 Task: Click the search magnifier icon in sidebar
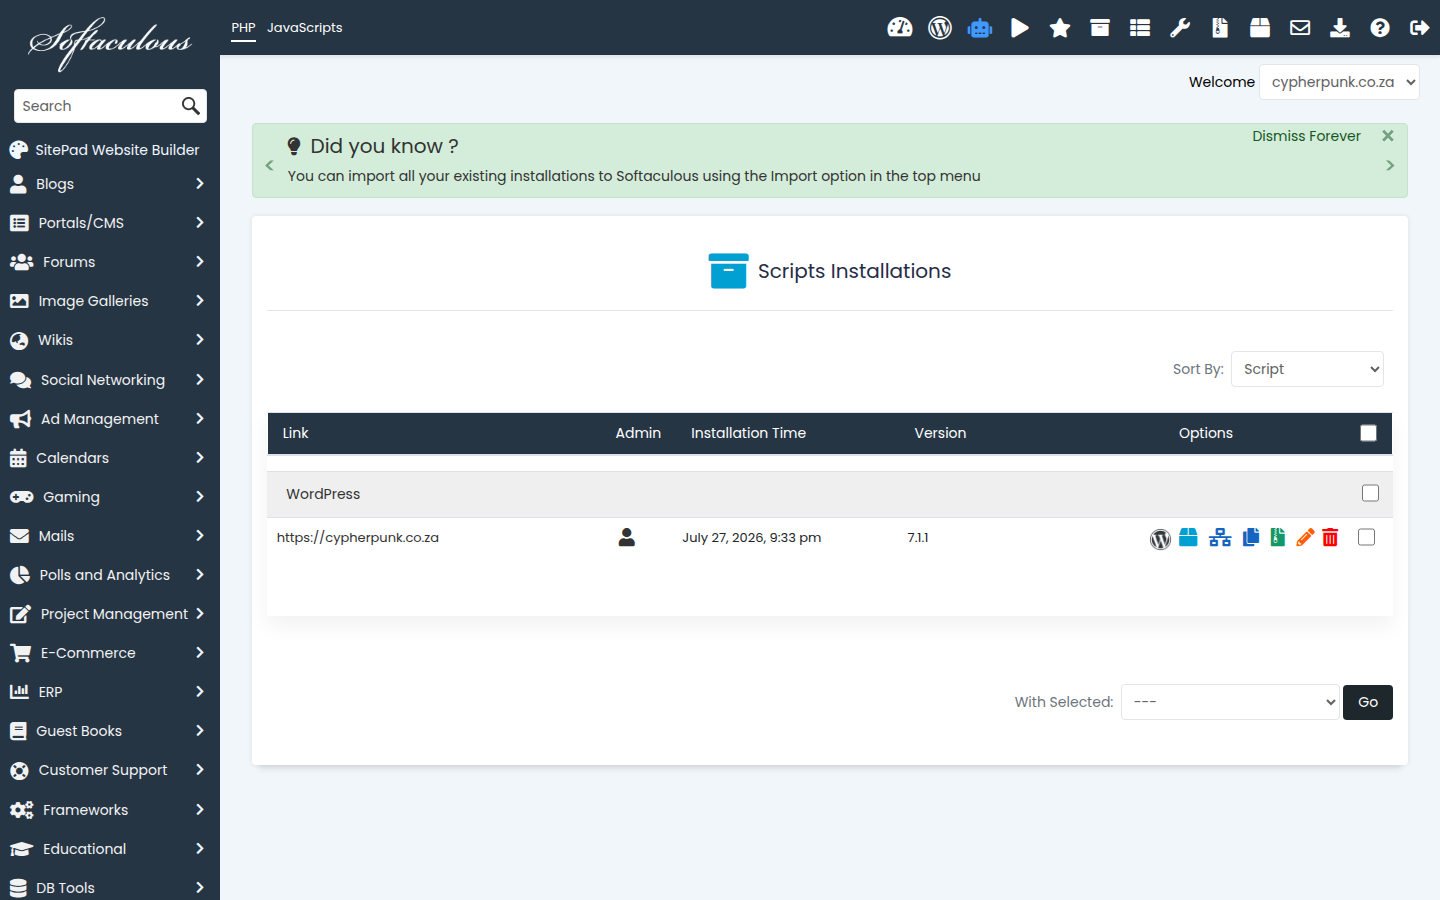190,106
